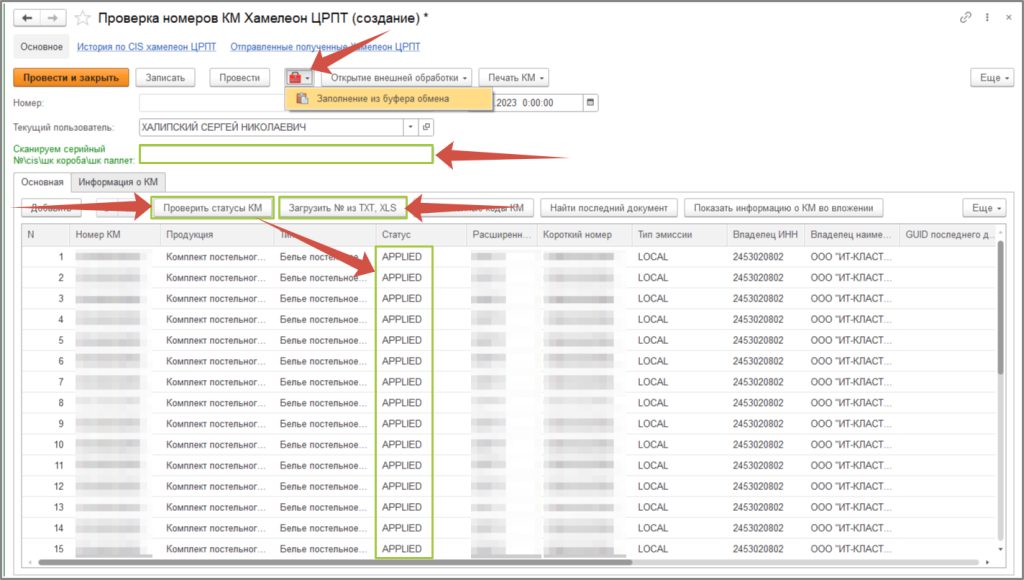Open the Открытие внешней обработки dropdown

(x=398, y=78)
